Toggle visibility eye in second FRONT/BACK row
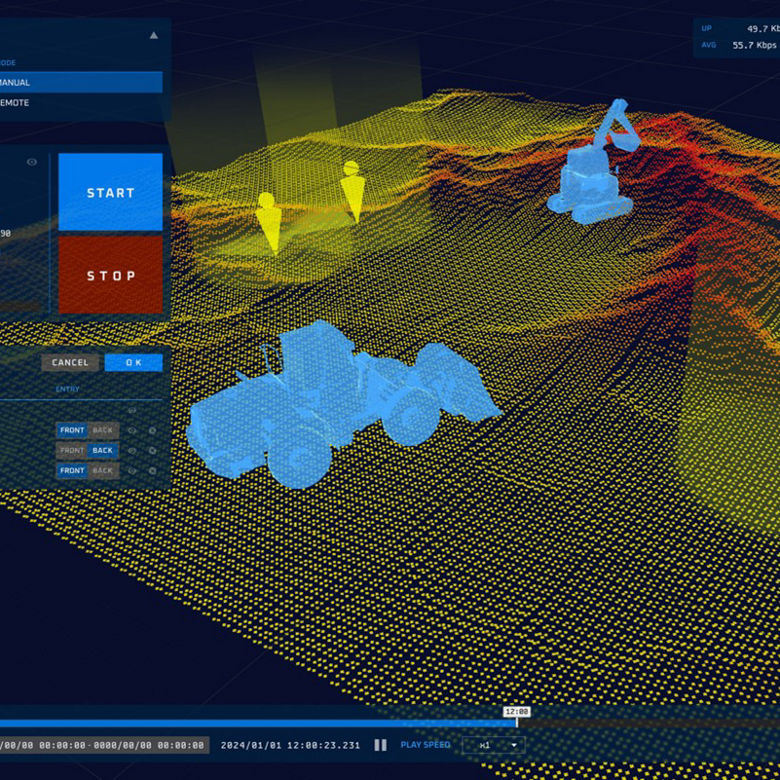This screenshot has height=780, width=780. point(132,451)
